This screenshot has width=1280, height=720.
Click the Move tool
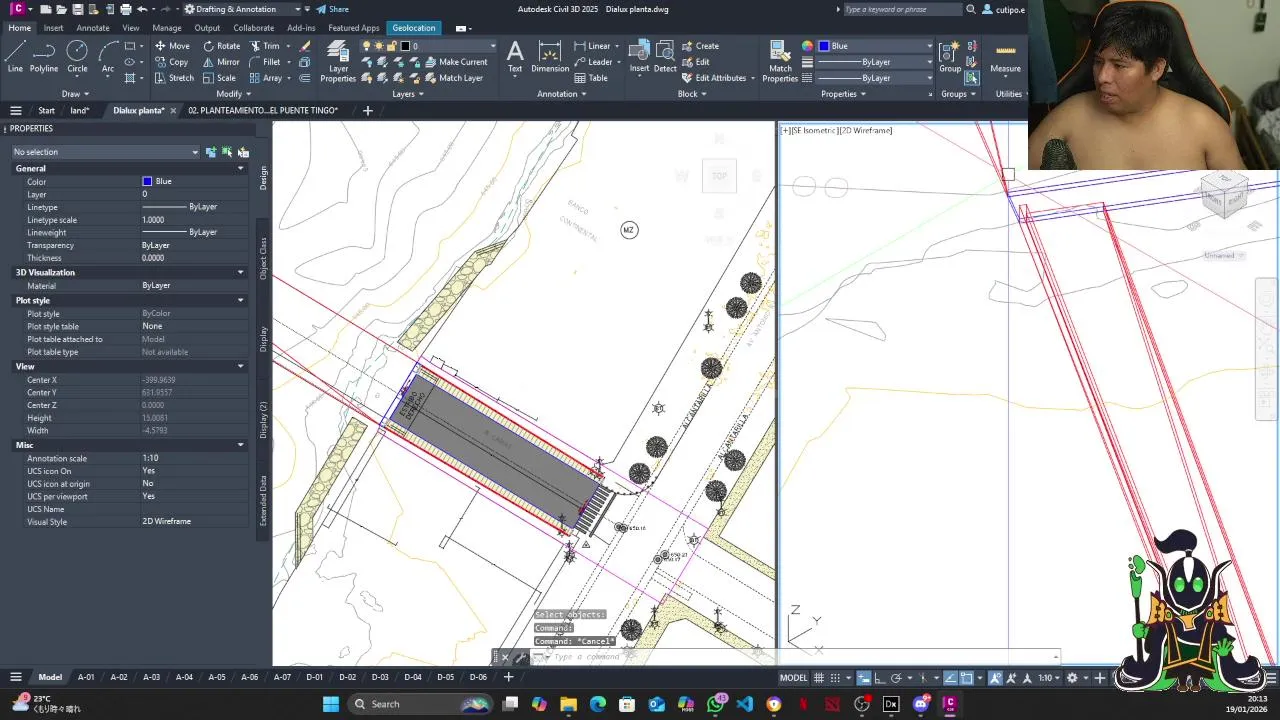tap(171, 46)
